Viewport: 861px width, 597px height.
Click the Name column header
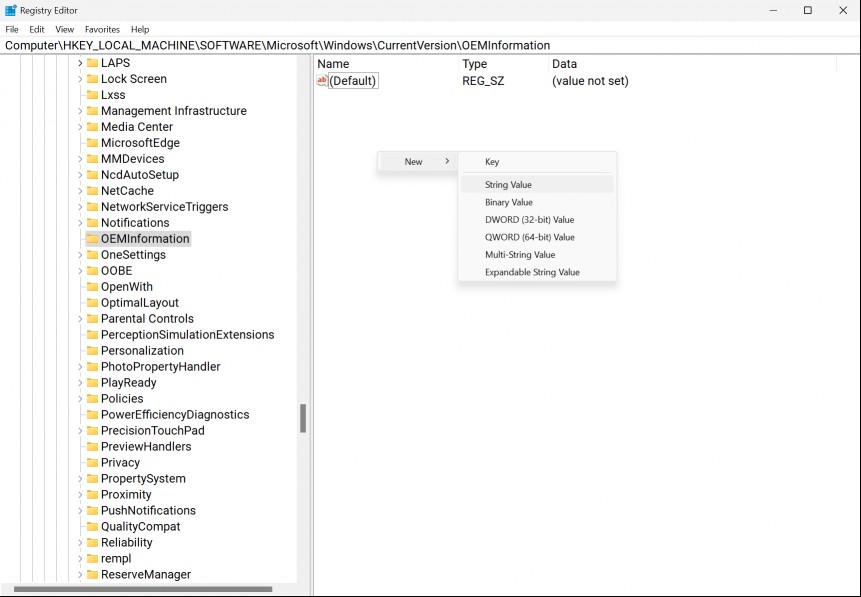387,64
